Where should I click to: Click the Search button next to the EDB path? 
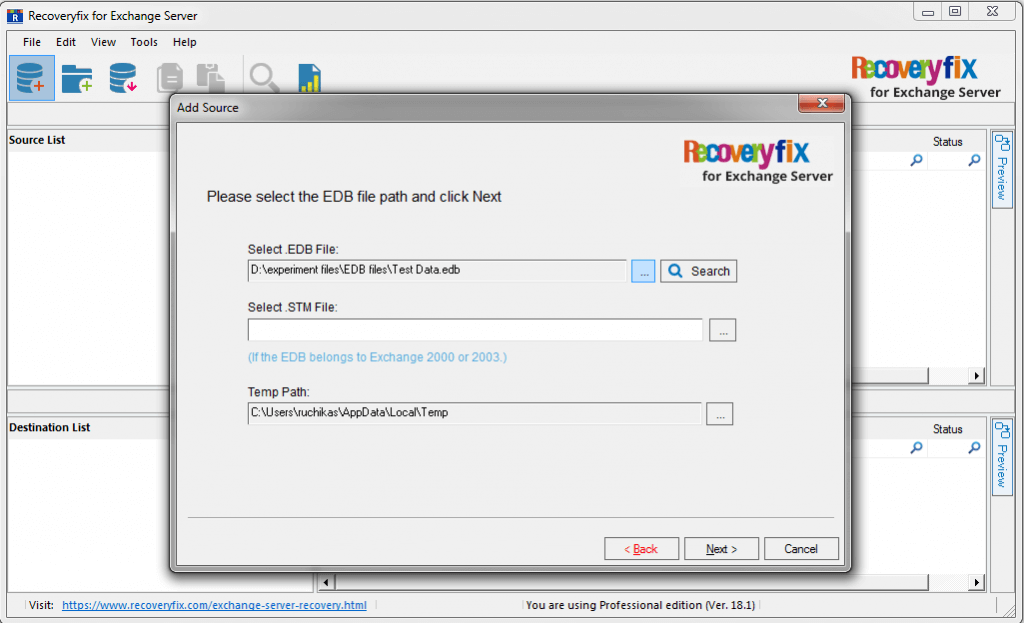pos(698,270)
